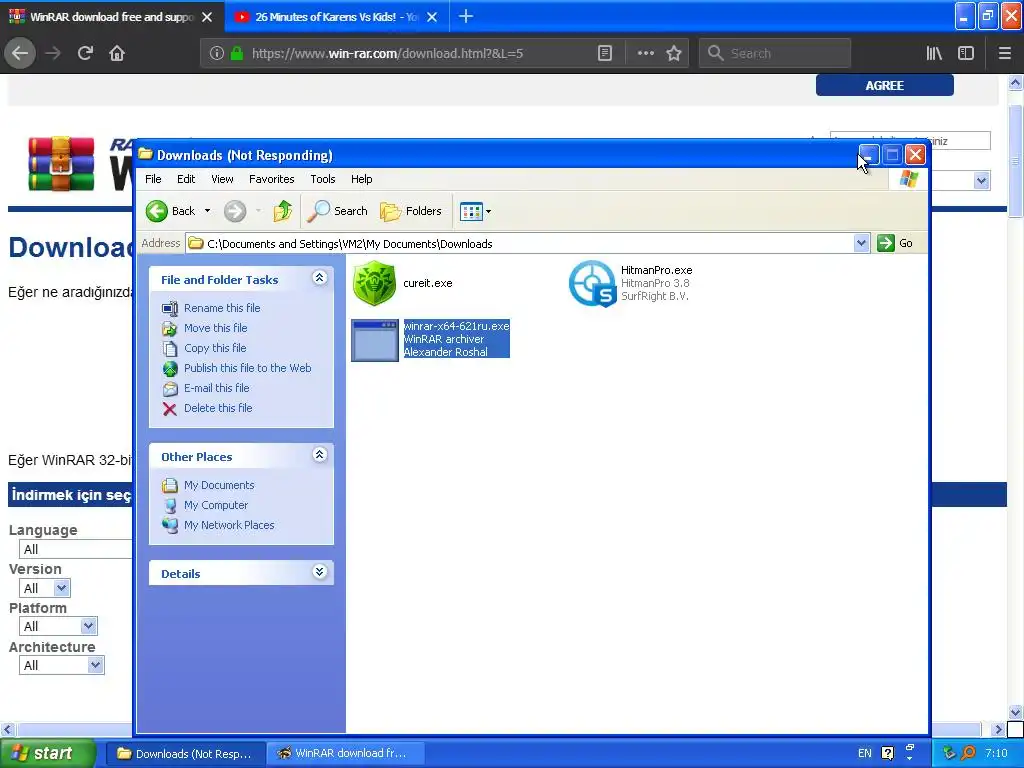Click the Back arrow in Explorer toolbar
The image size is (1024, 768).
(x=157, y=211)
